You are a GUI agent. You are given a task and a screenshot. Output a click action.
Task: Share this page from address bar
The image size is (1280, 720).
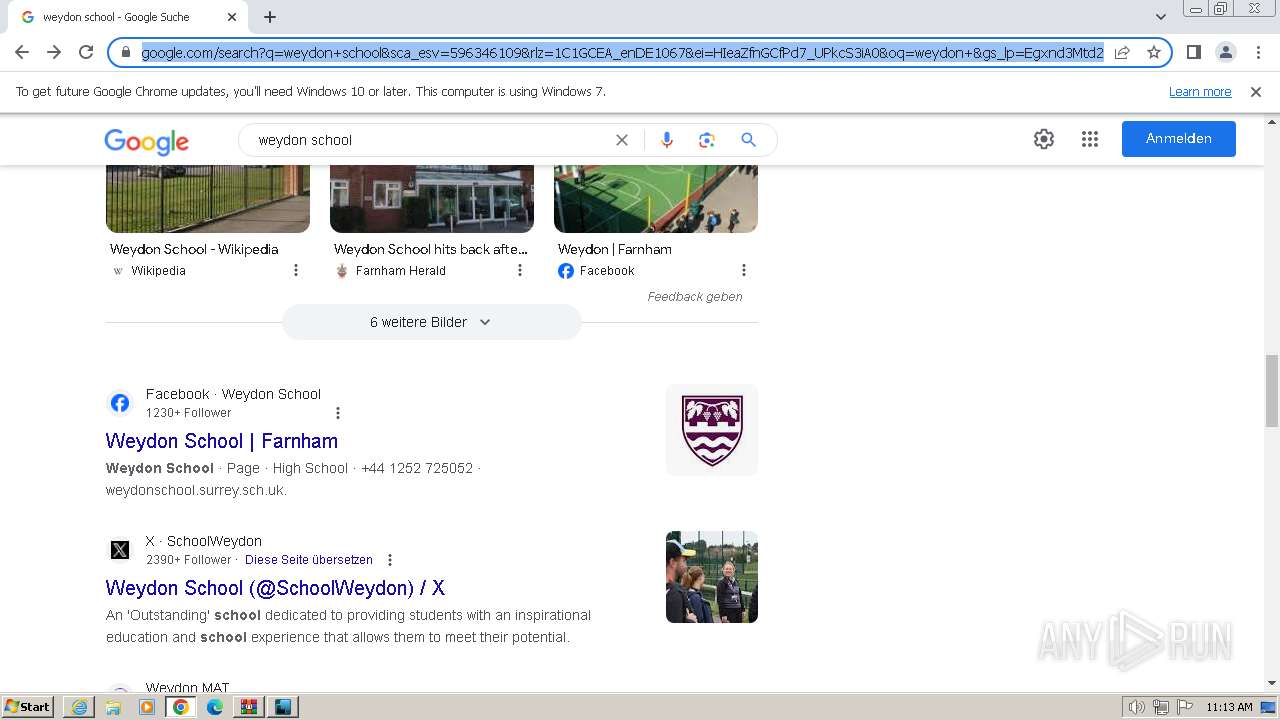pyautogui.click(x=1122, y=52)
